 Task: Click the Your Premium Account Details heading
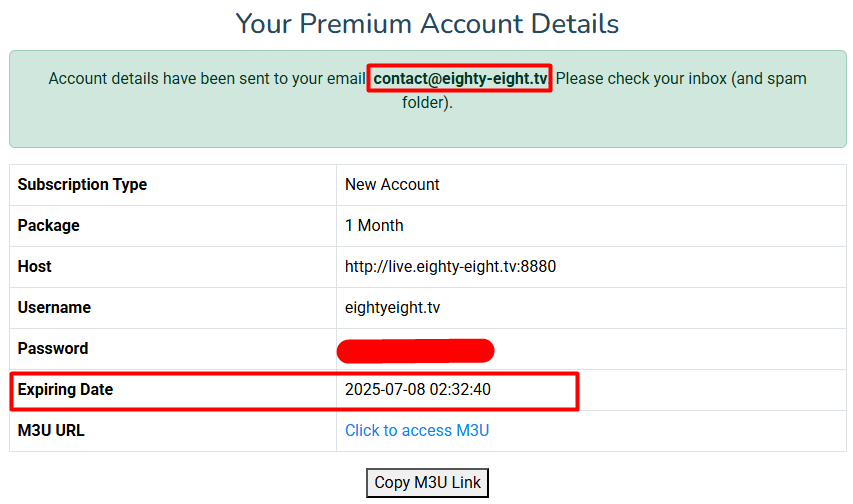pos(427,24)
